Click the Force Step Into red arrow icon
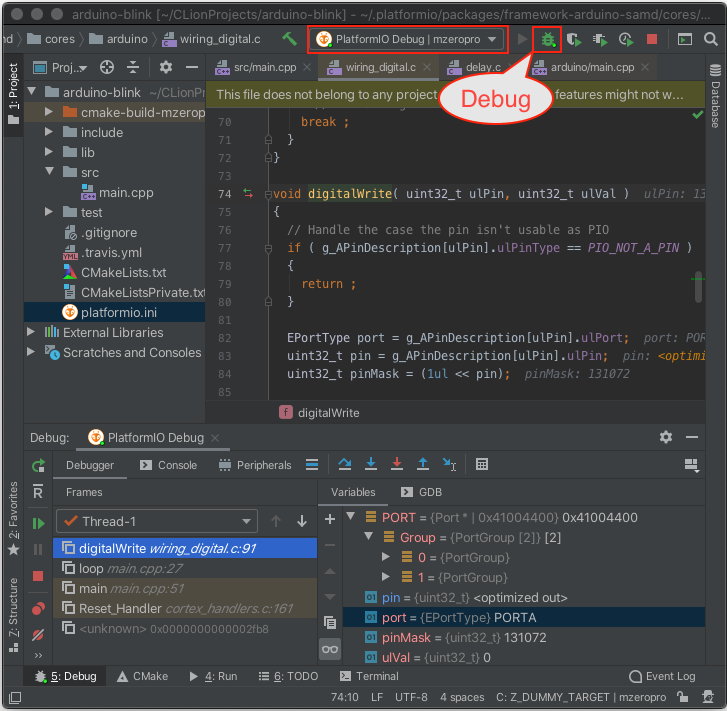 [x=396, y=464]
